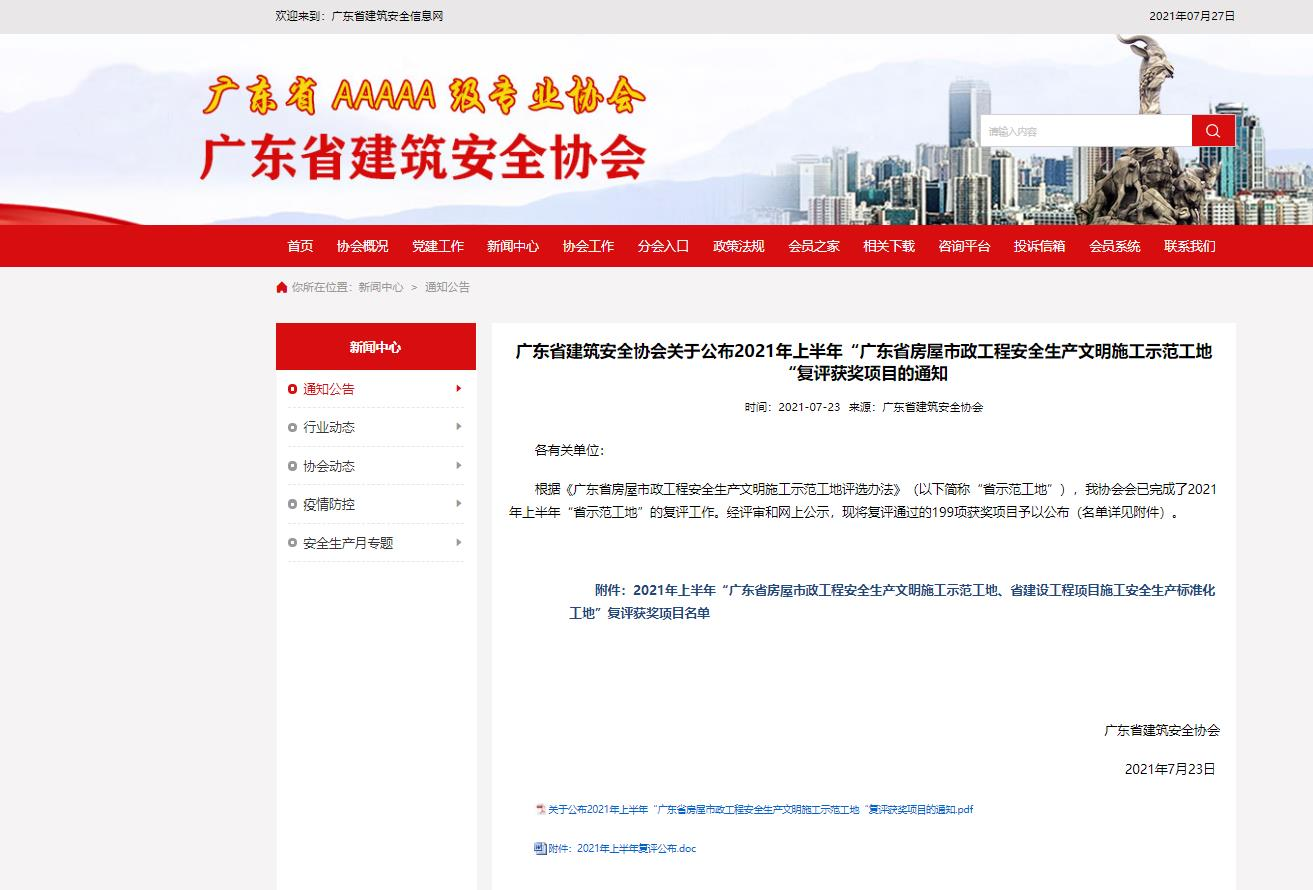Image resolution: width=1313 pixels, height=890 pixels.
Task: Click the bullet icon beside 行业动态
Action: point(293,428)
